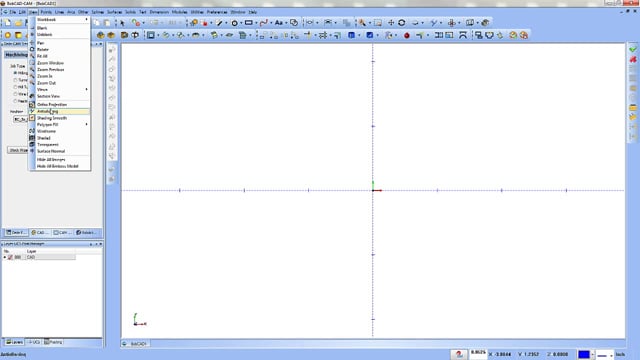Switch to the UCS tab
Screen dimensions: 640x360
(x=34, y=342)
